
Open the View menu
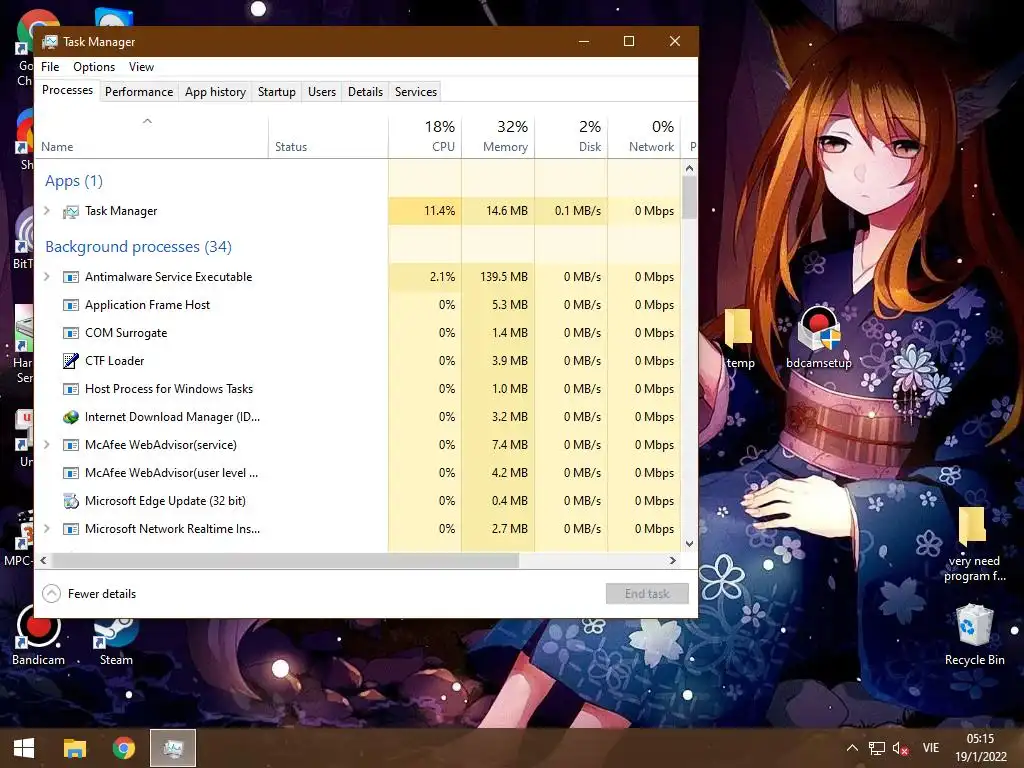click(x=141, y=67)
